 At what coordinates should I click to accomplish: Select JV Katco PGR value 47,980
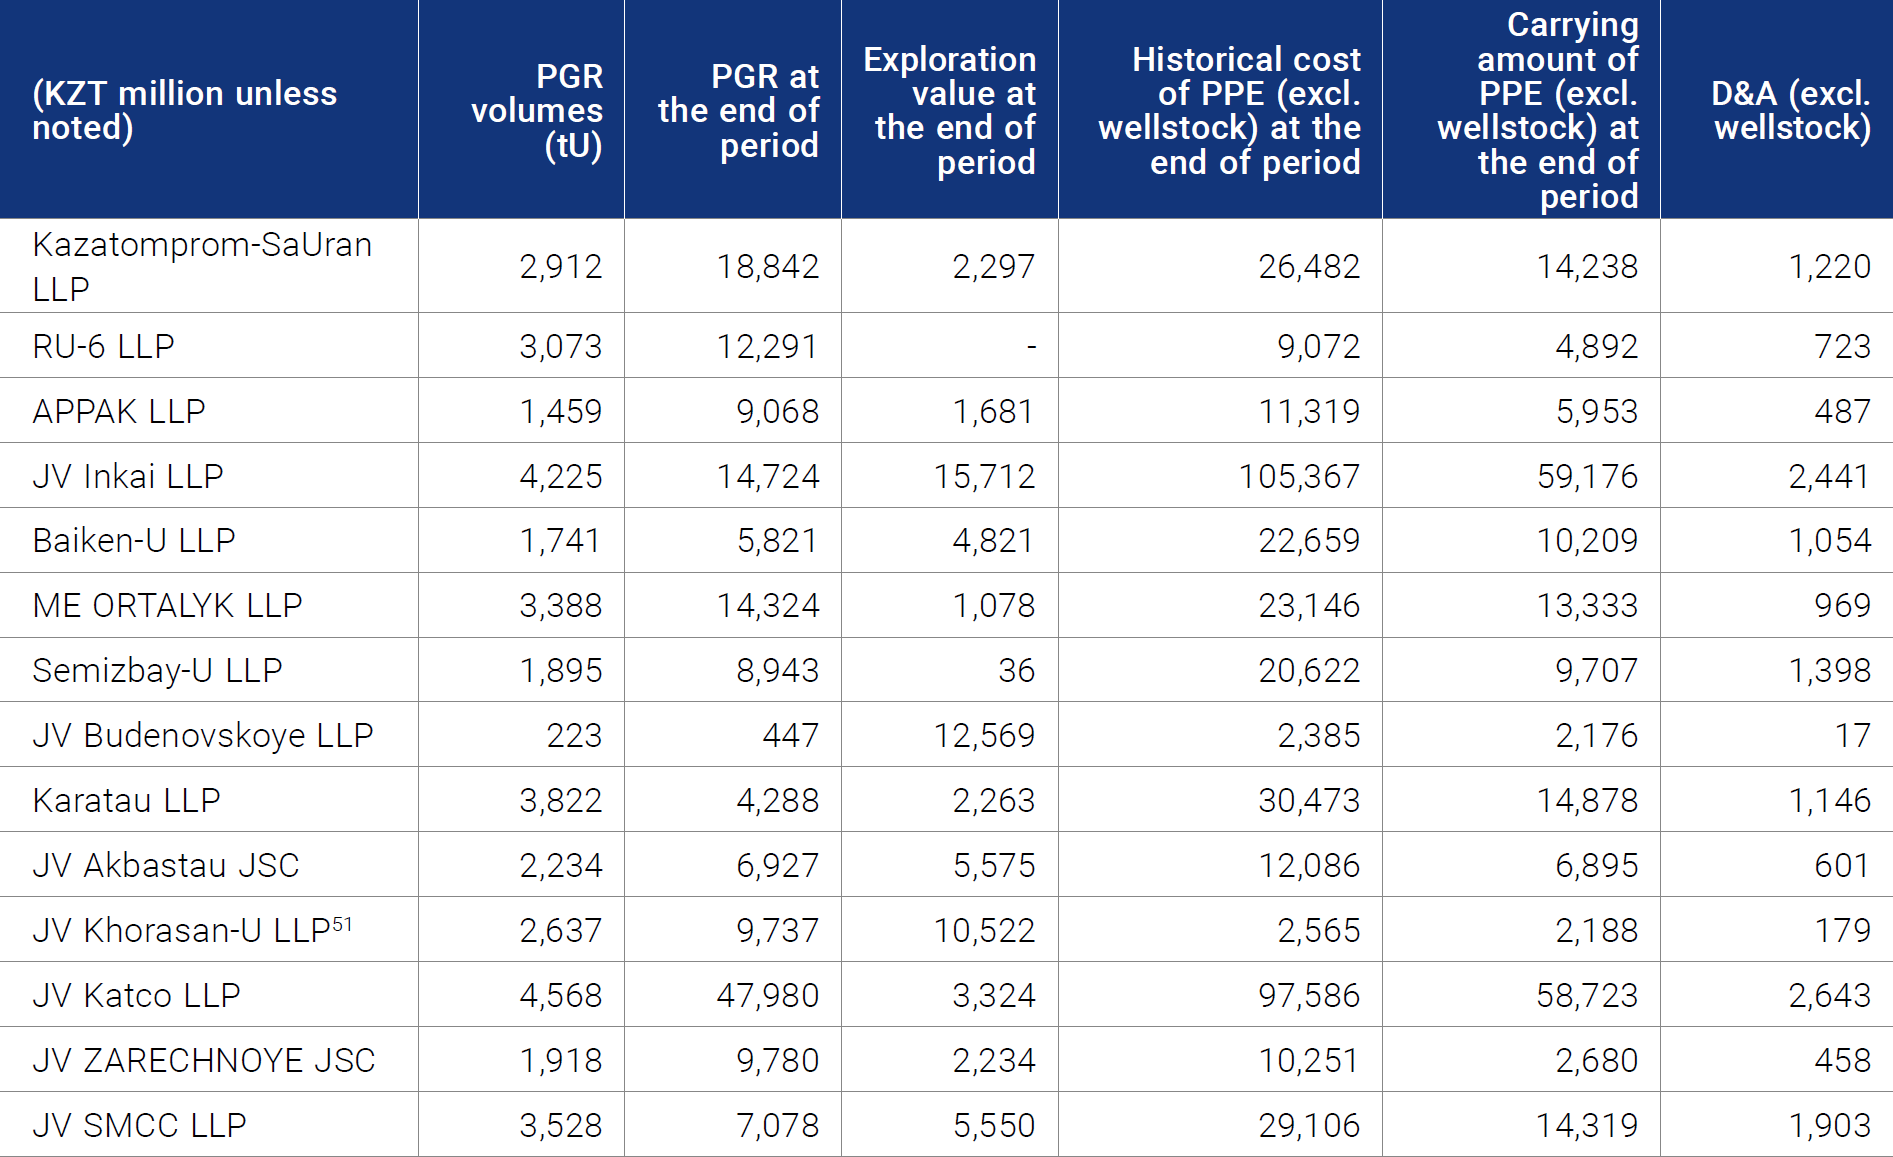click(x=768, y=995)
